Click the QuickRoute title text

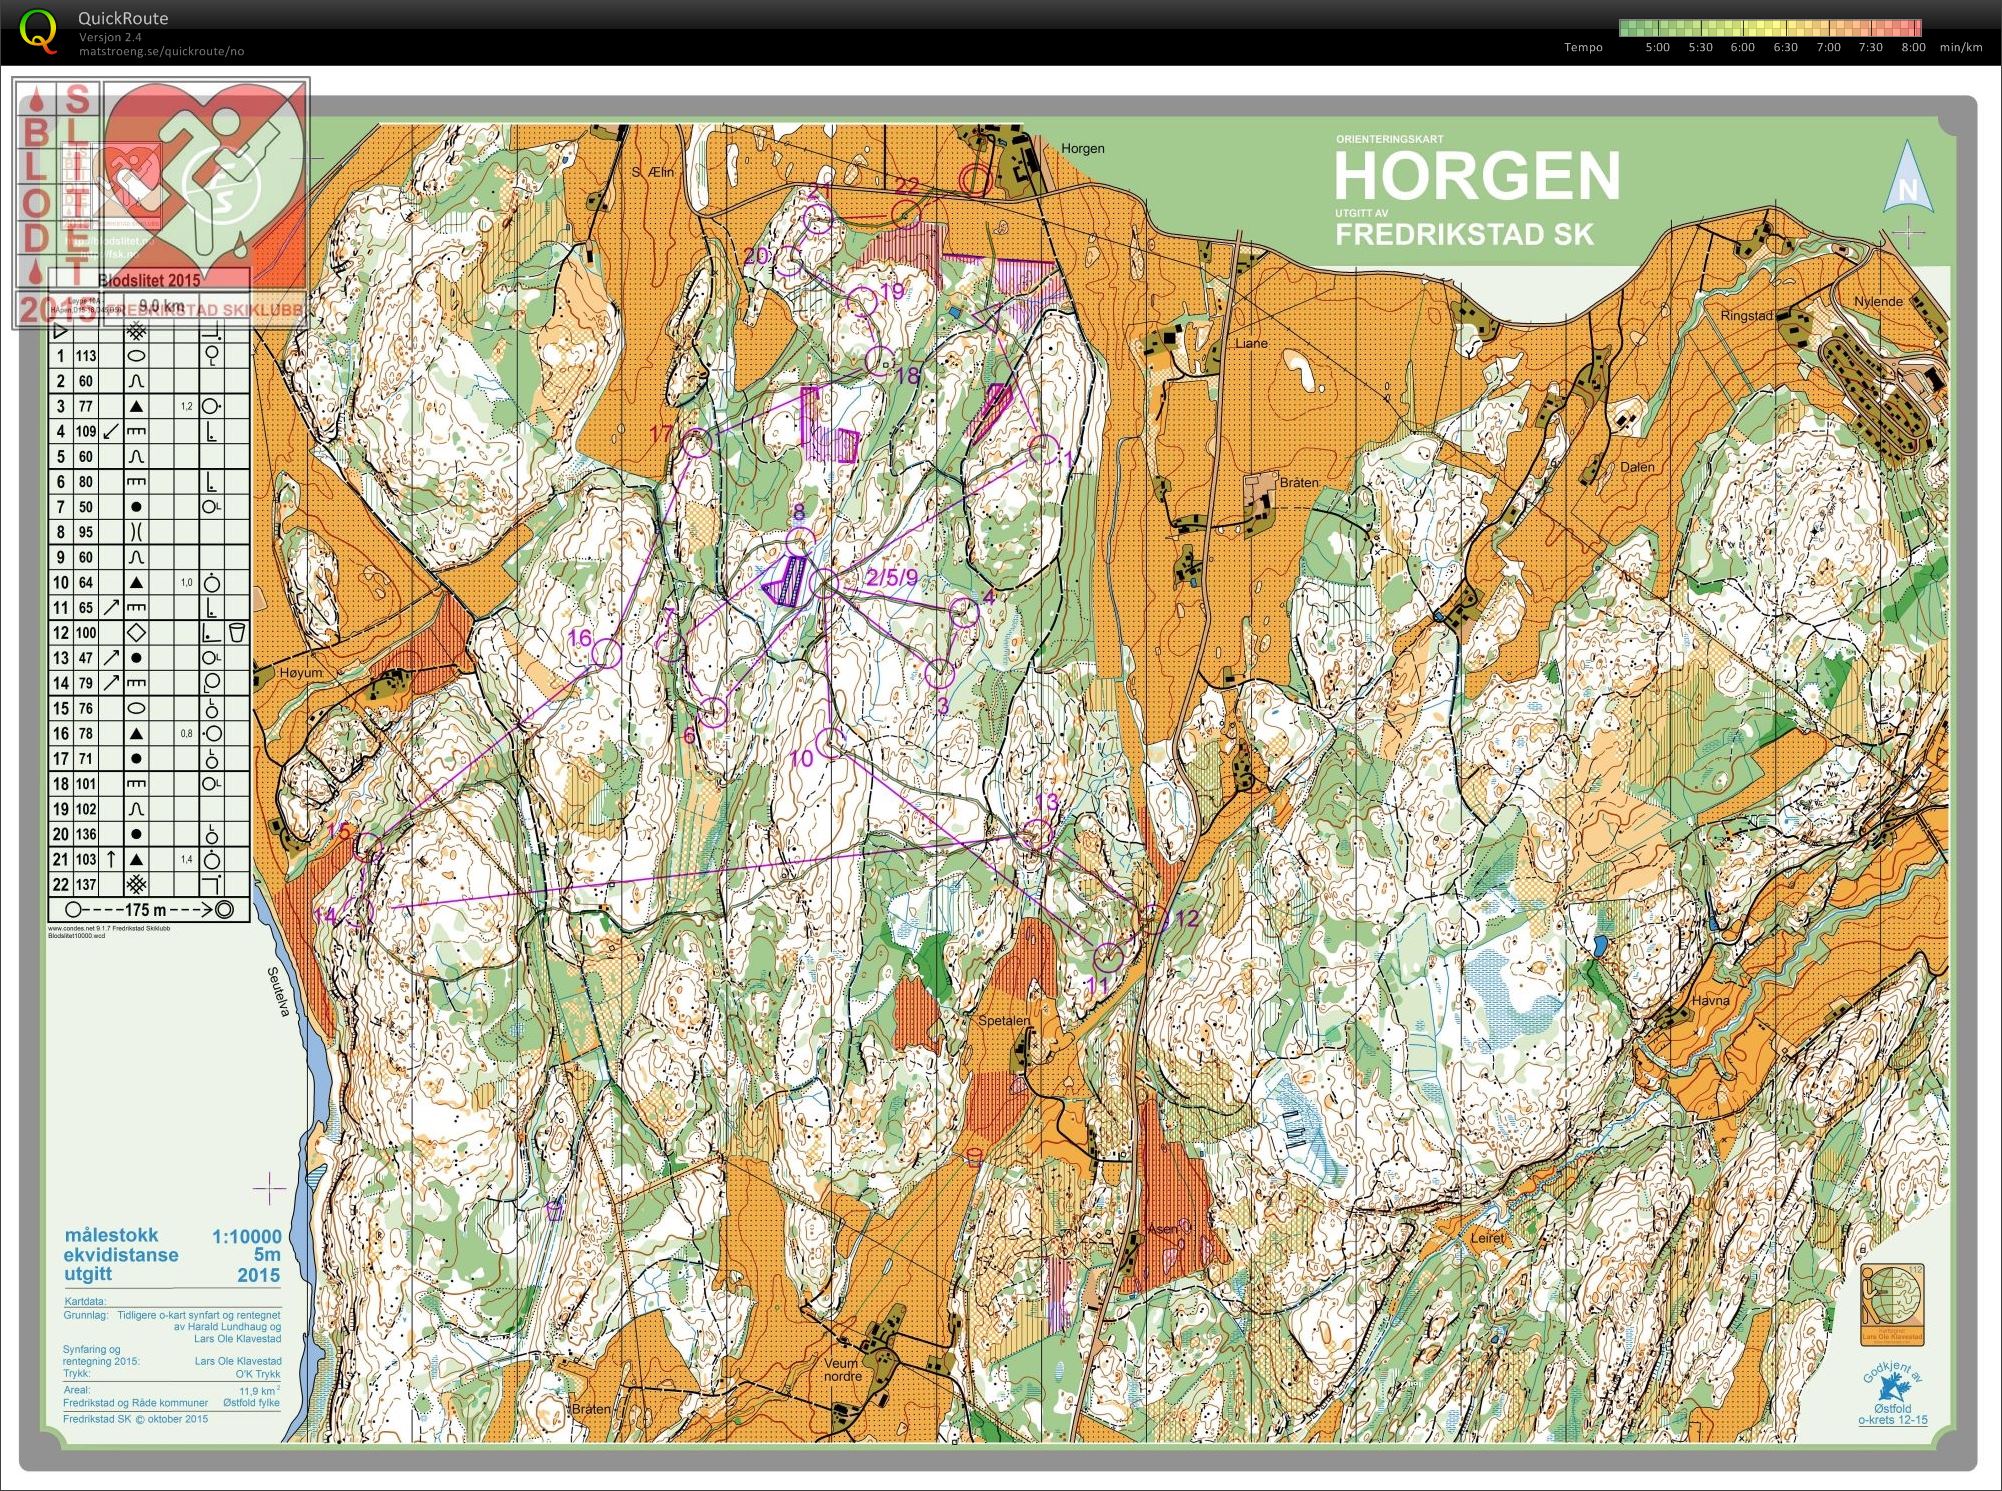(x=123, y=18)
